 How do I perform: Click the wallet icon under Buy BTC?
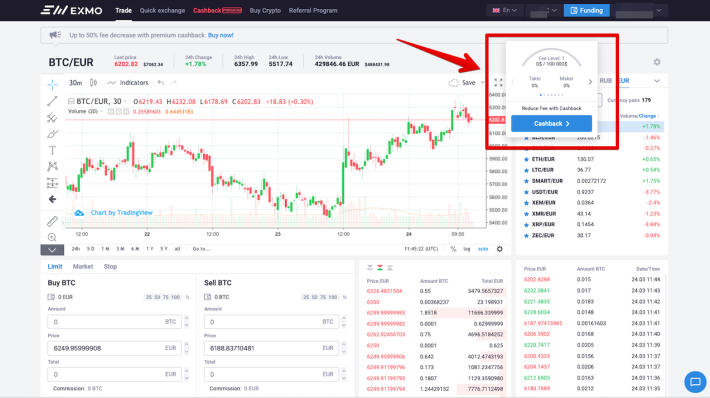point(51,297)
